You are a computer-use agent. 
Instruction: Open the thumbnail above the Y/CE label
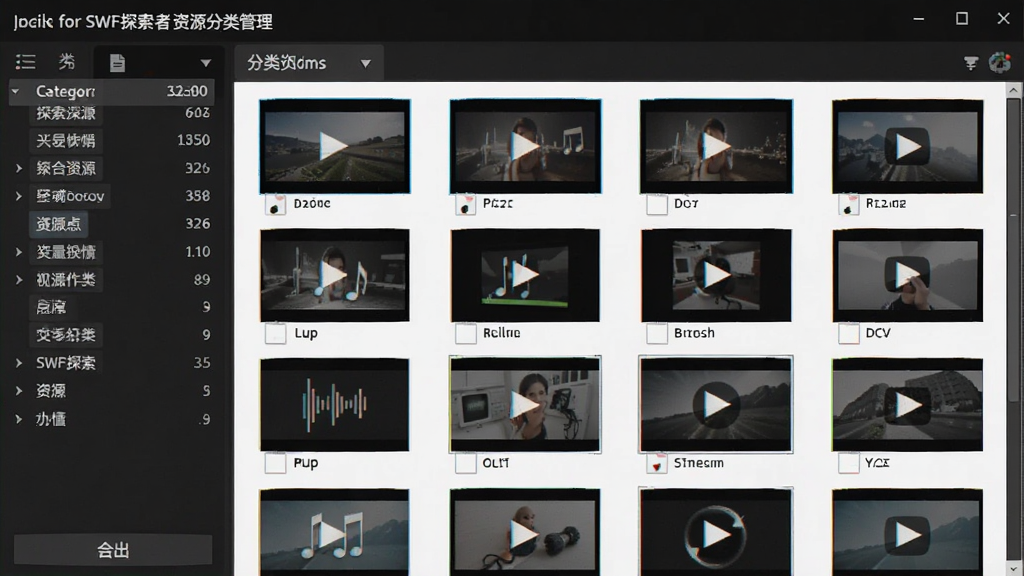click(907, 404)
